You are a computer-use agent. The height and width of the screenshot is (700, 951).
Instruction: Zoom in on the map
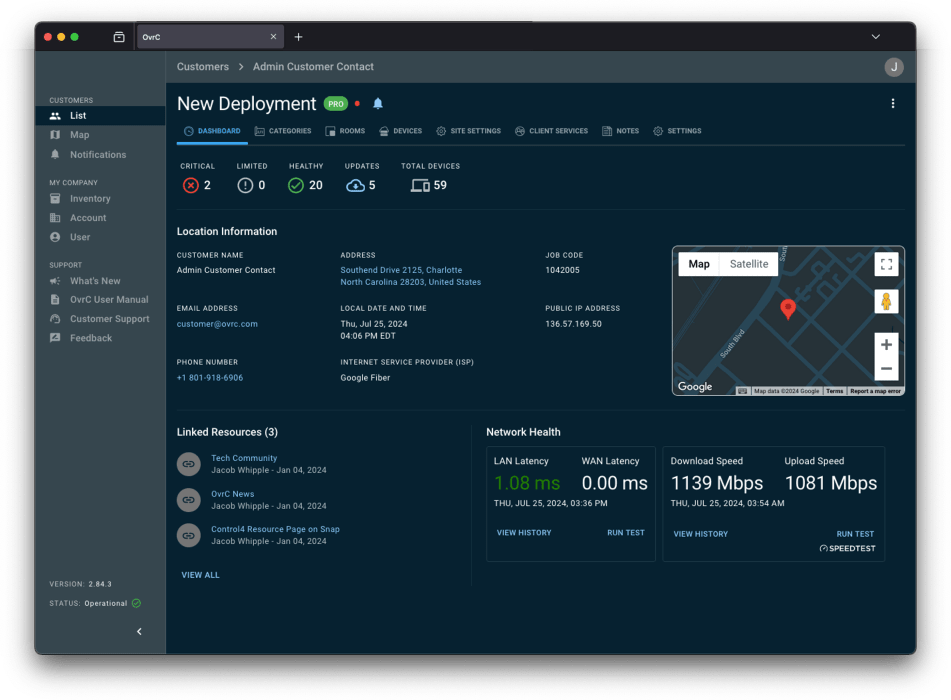(885, 344)
